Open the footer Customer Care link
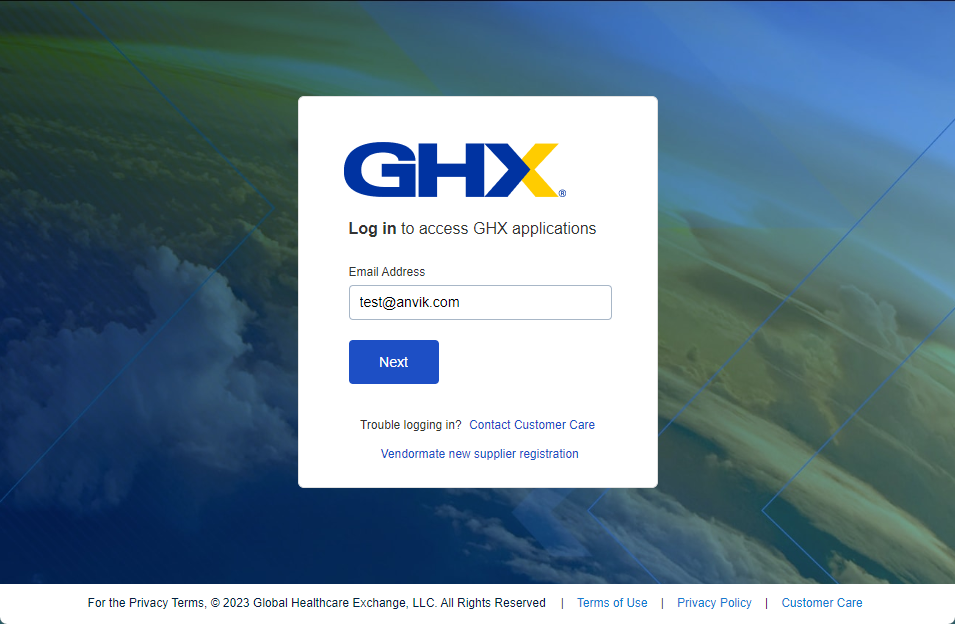Image resolution: width=955 pixels, height=624 pixels. click(x=822, y=603)
